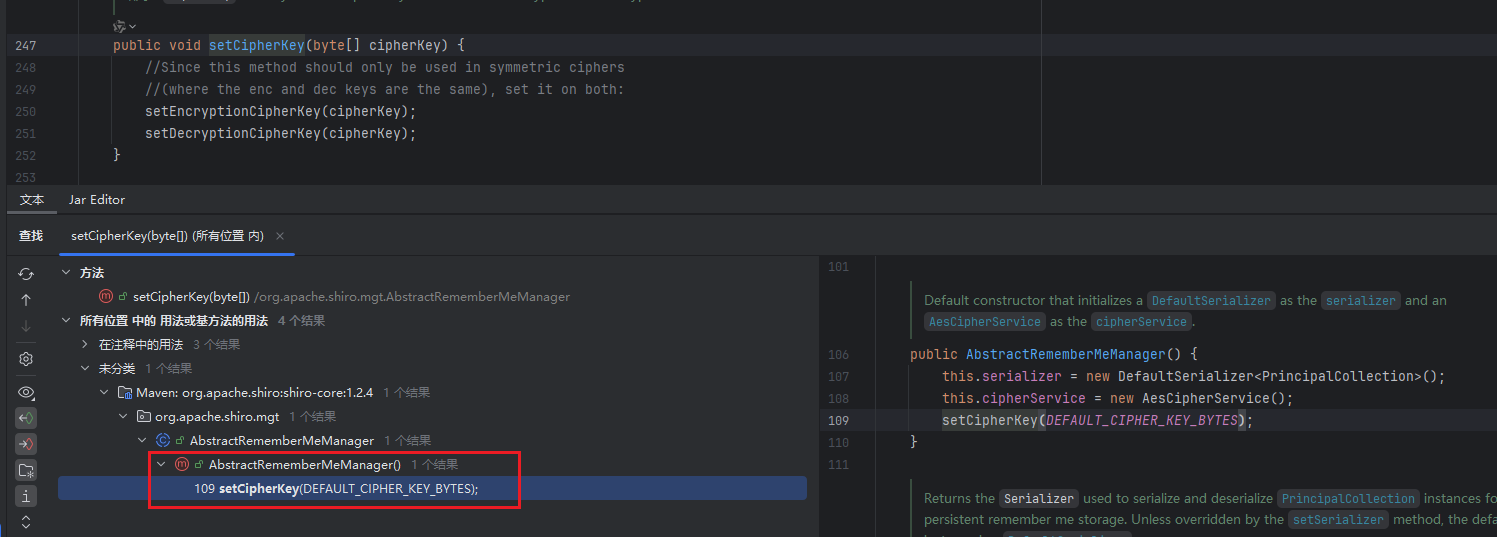
Task: Click the DefaultSerializer link in documentation
Action: click(1211, 300)
